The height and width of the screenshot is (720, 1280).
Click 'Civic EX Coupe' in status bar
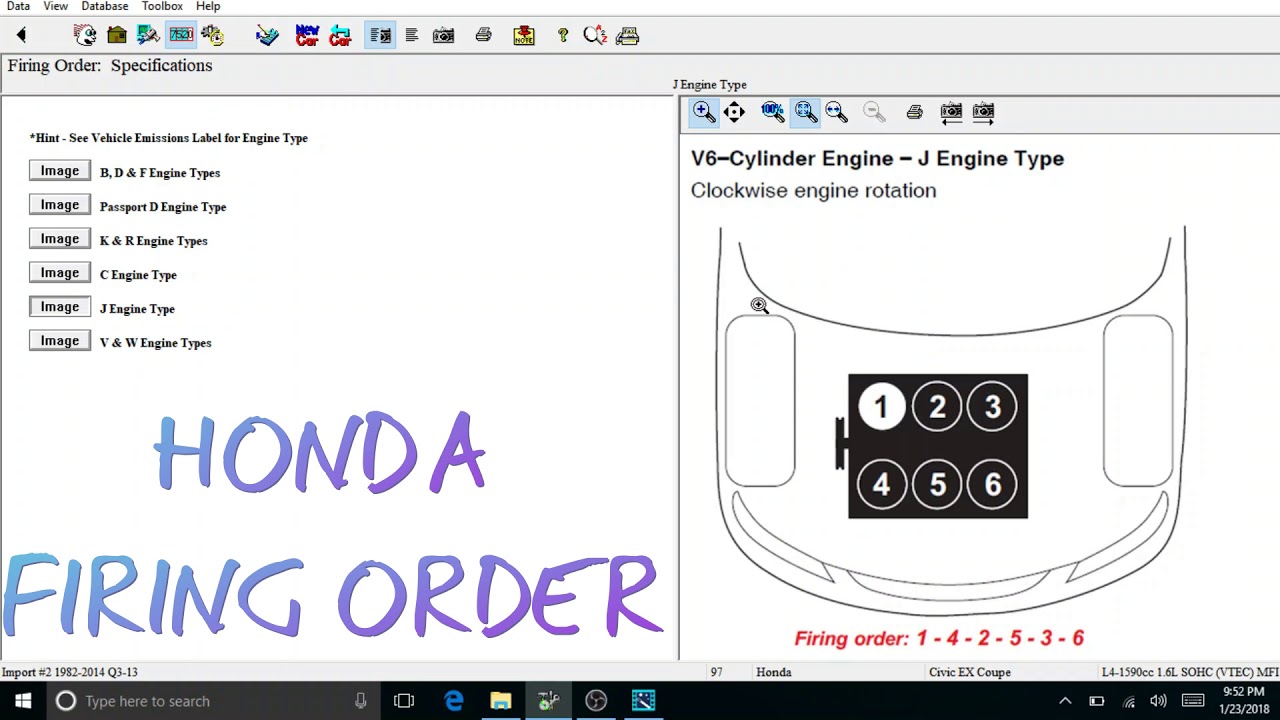(970, 672)
